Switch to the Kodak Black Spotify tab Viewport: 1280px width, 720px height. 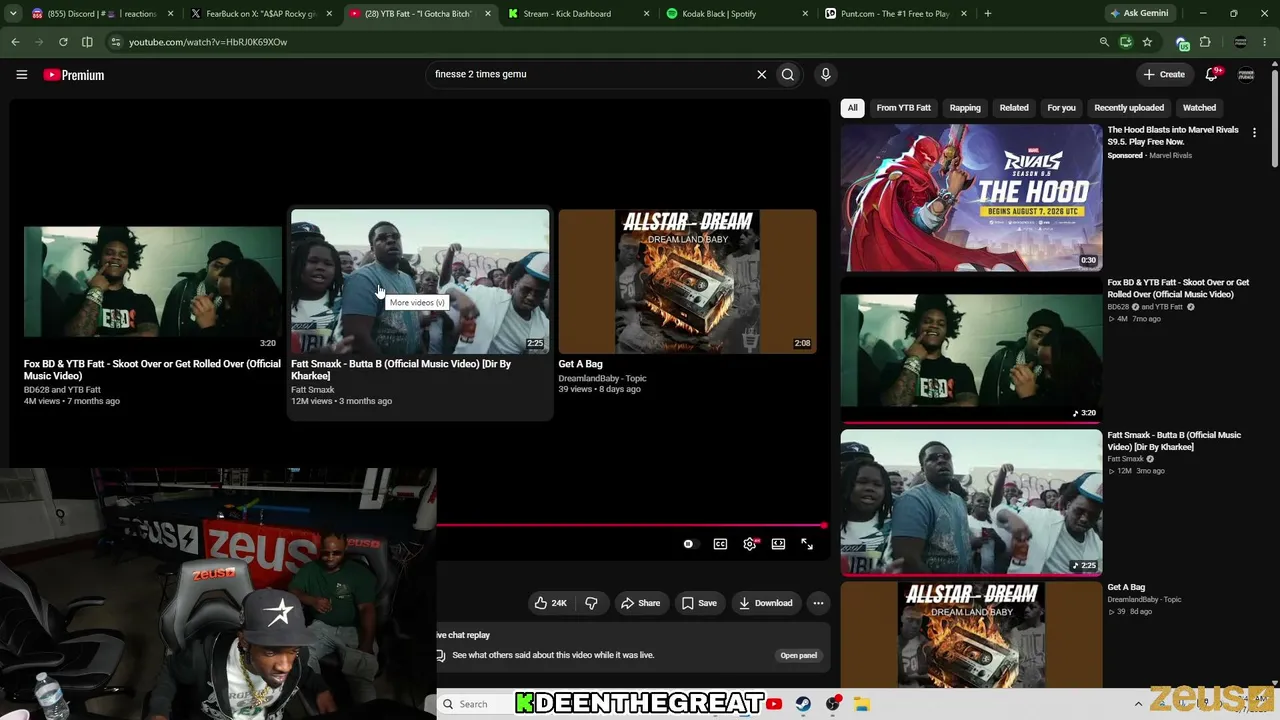737,14
